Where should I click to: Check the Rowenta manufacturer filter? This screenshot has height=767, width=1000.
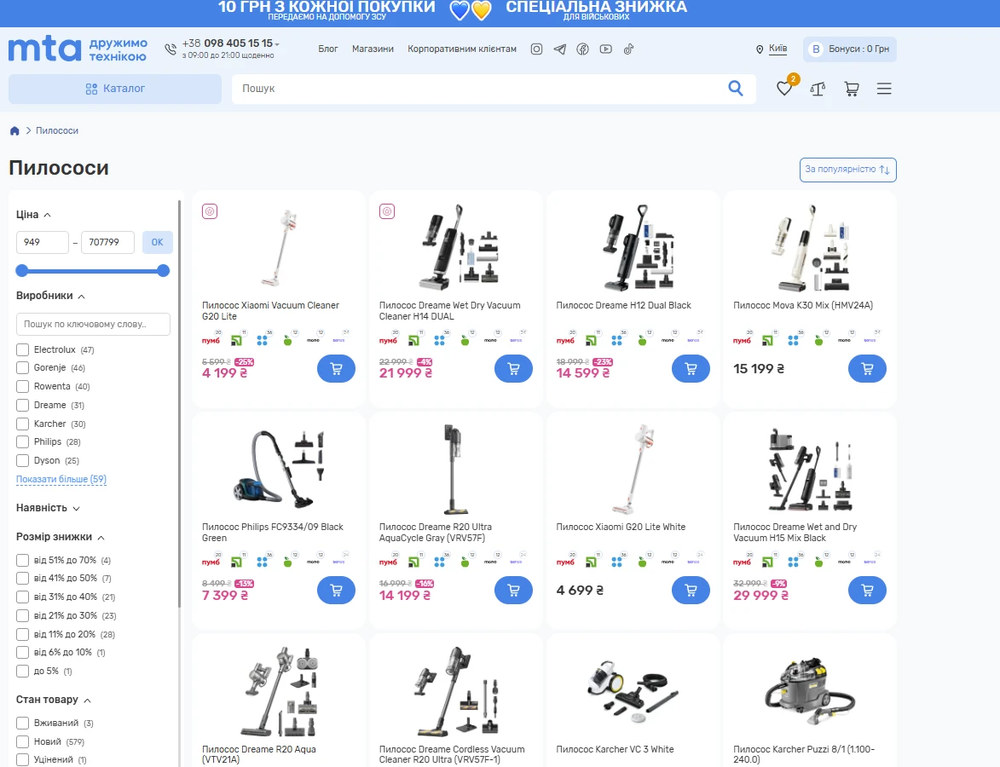coord(22,386)
